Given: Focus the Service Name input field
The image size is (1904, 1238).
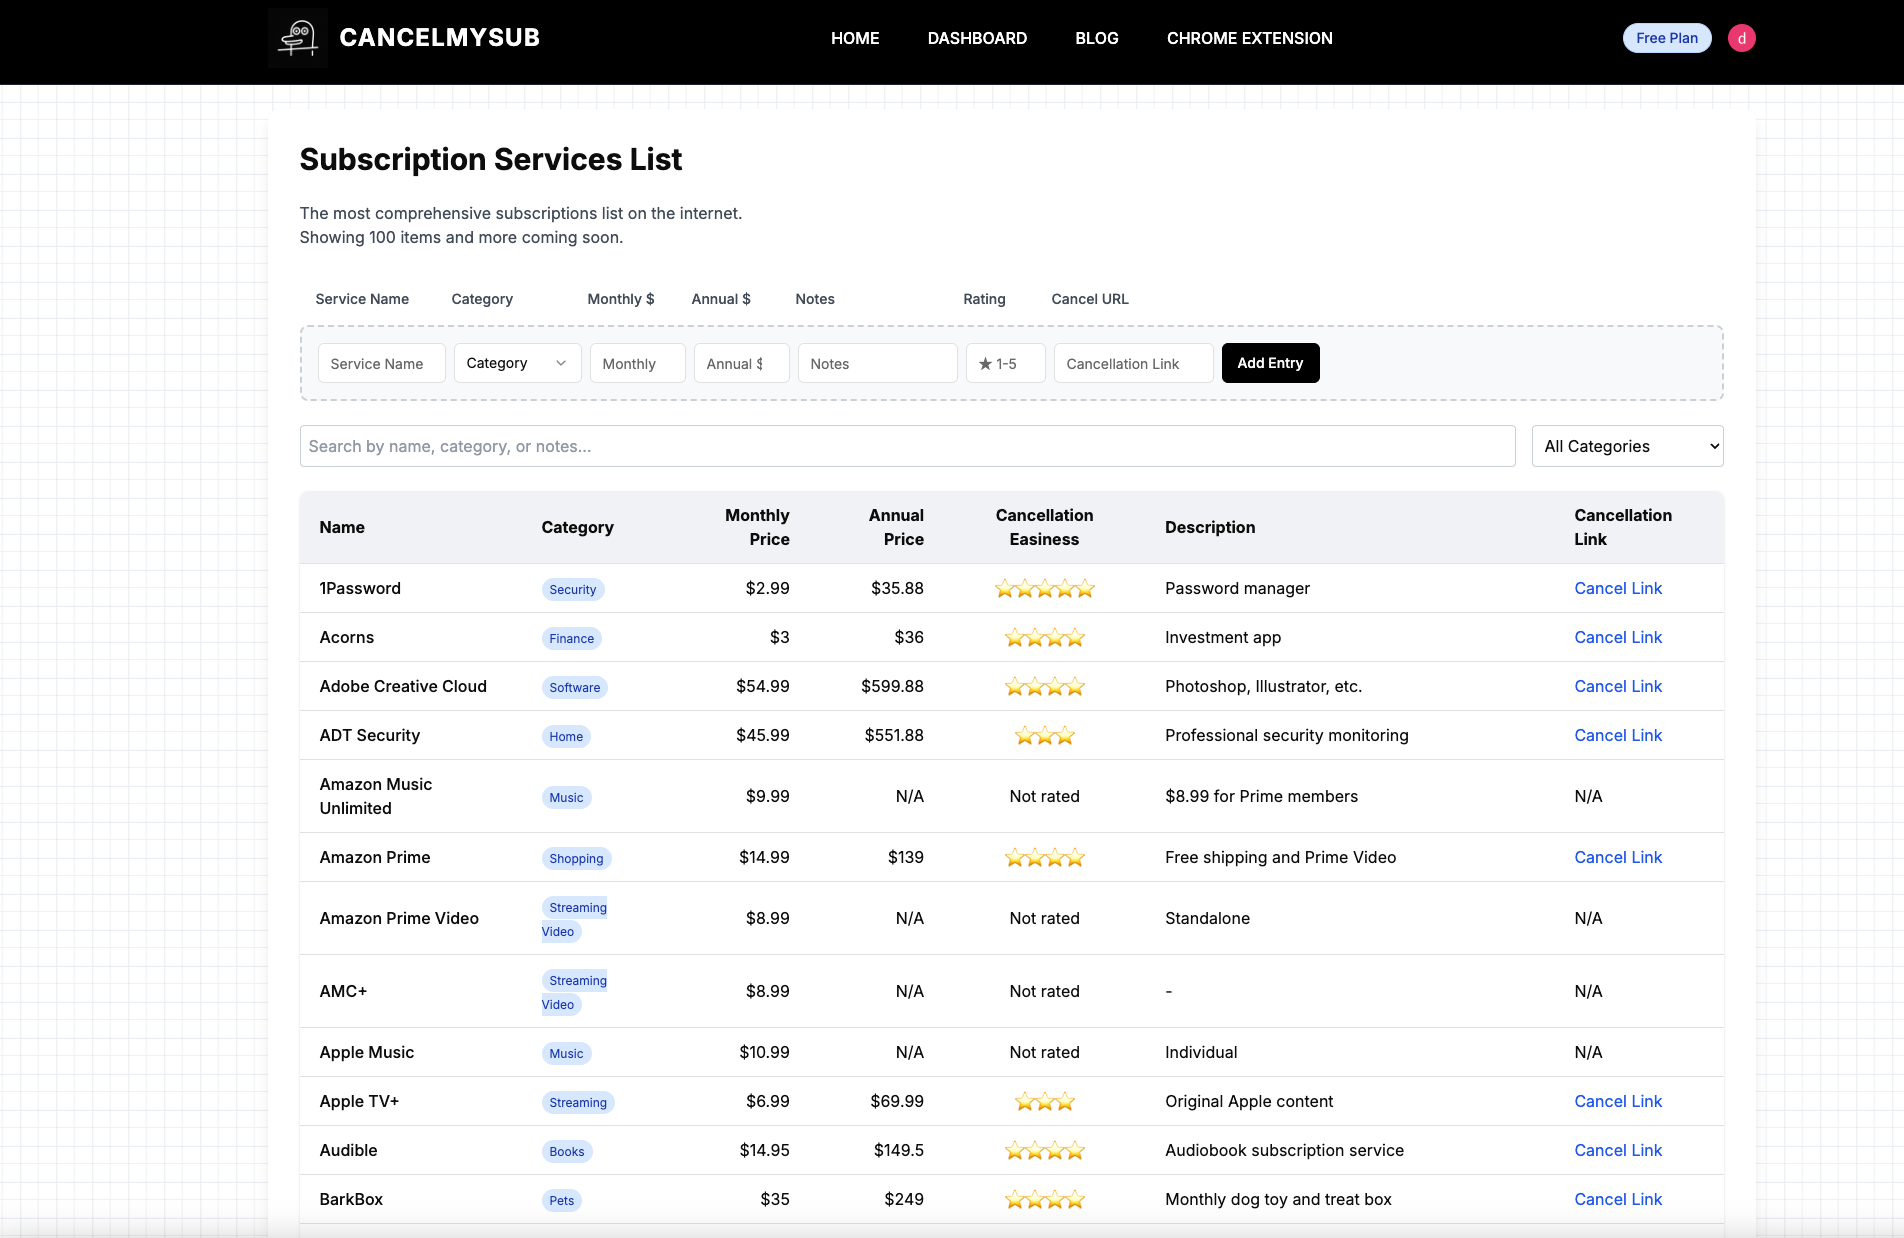Looking at the screenshot, I should pos(382,363).
